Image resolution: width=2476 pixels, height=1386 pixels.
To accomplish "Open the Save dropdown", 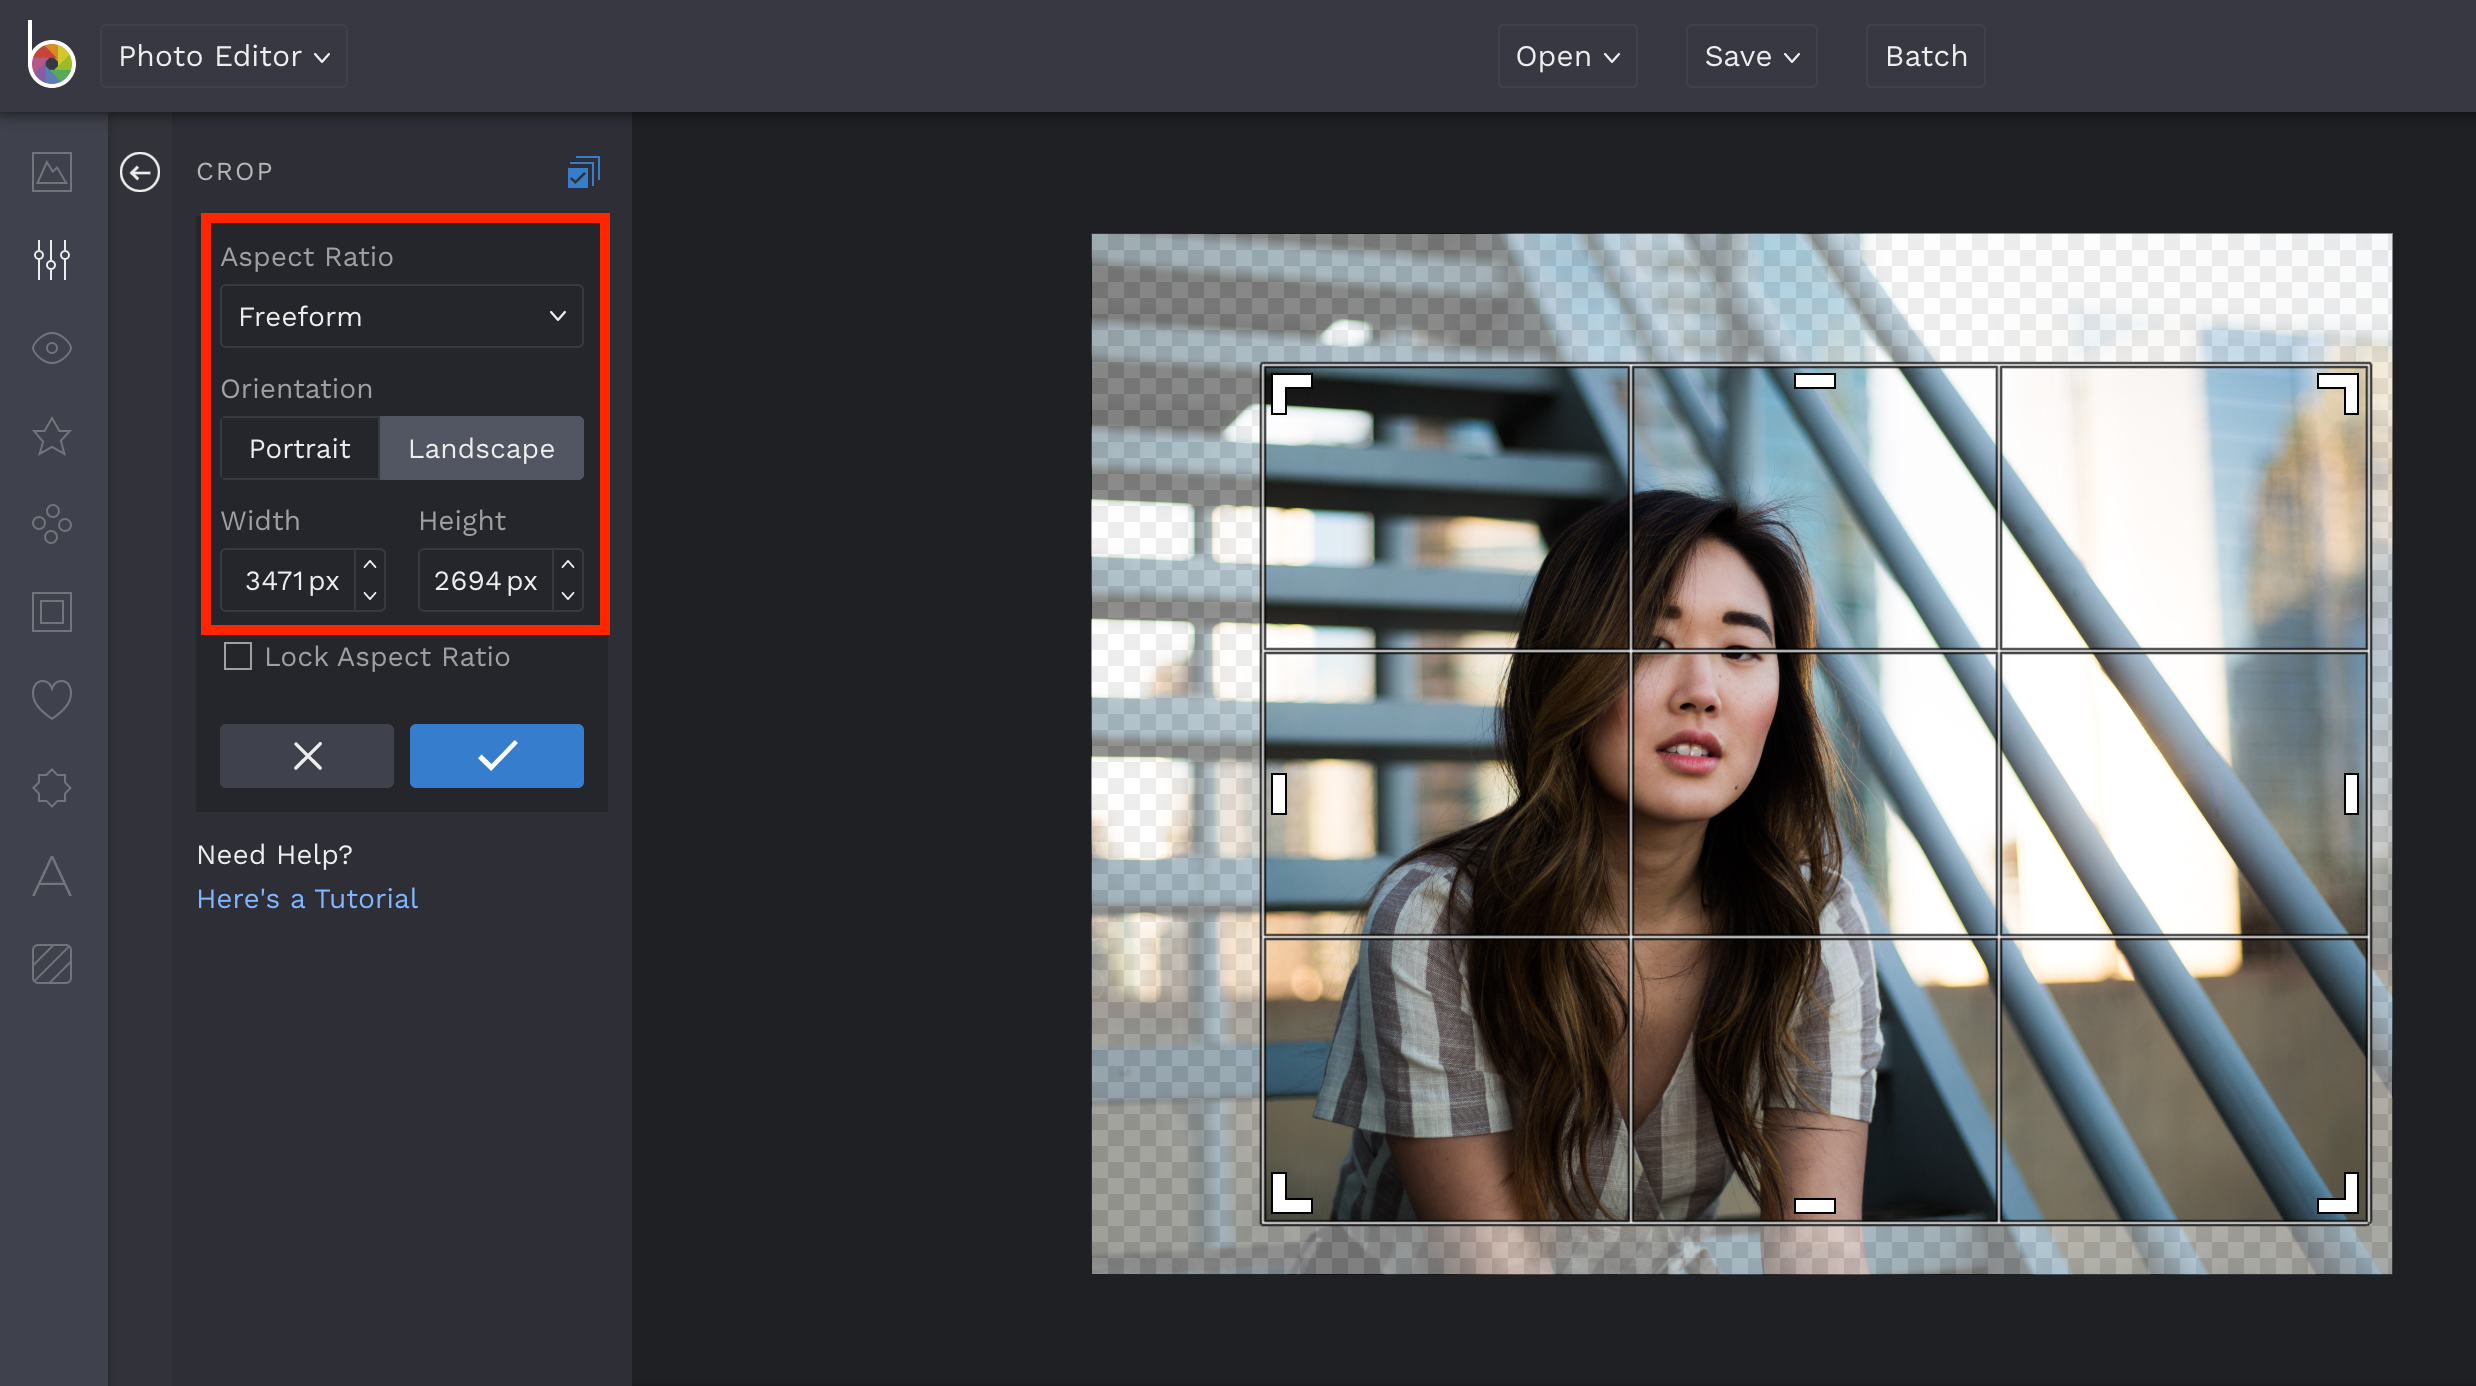I will pos(1750,56).
